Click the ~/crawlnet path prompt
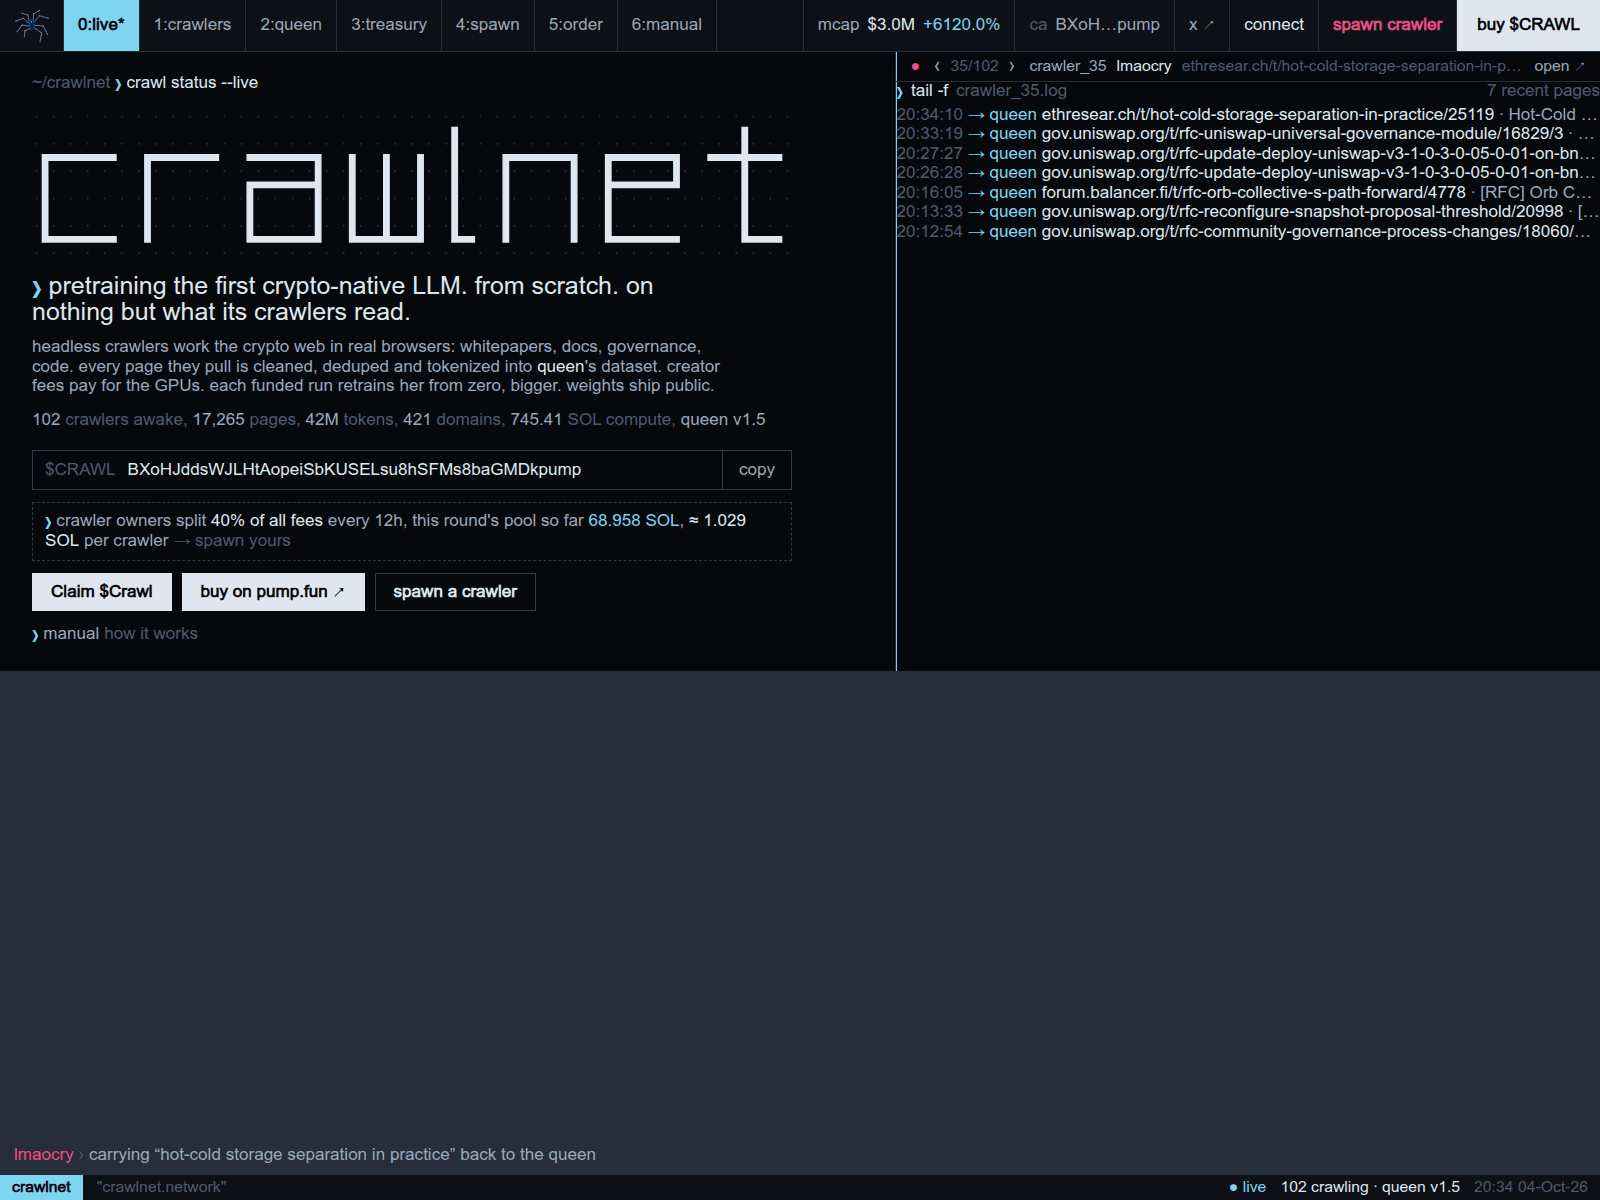The height and width of the screenshot is (1200, 1600). tap(71, 83)
